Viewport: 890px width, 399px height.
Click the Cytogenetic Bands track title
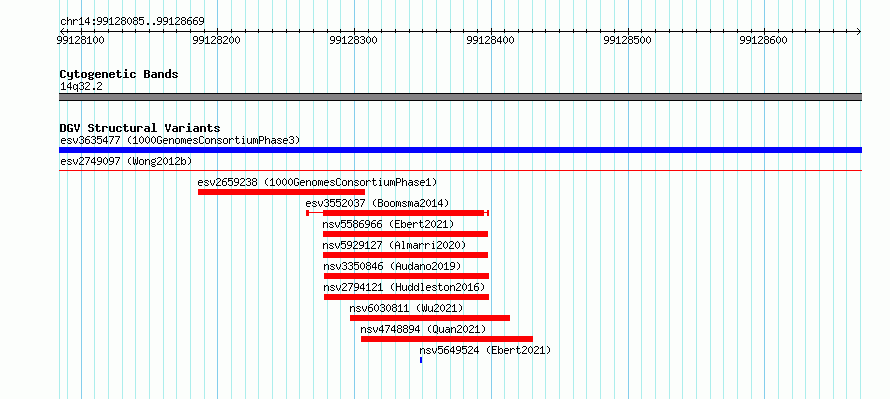point(119,74)
